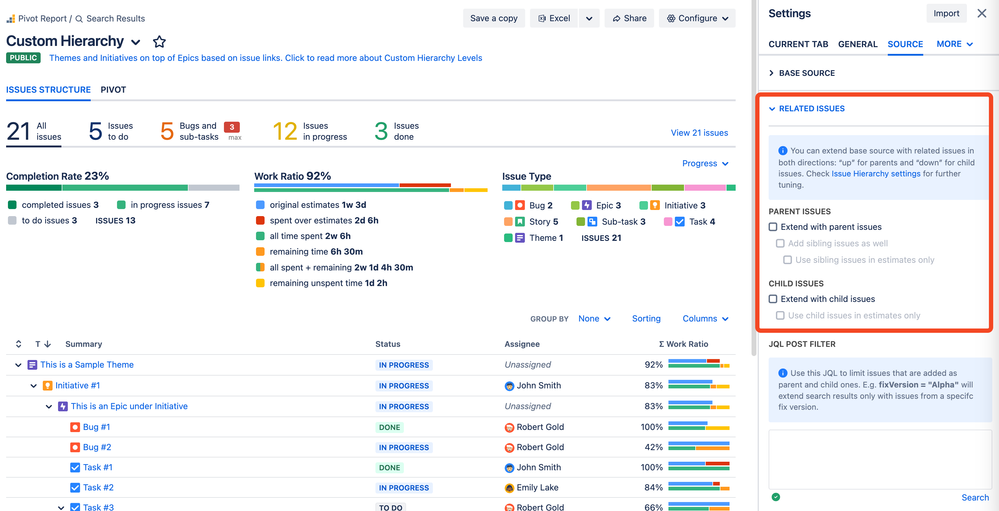This screenshot has height=511, width=999.
Task: Click the Theme icon of Sample Theme row
Action: tap(32, 365)
